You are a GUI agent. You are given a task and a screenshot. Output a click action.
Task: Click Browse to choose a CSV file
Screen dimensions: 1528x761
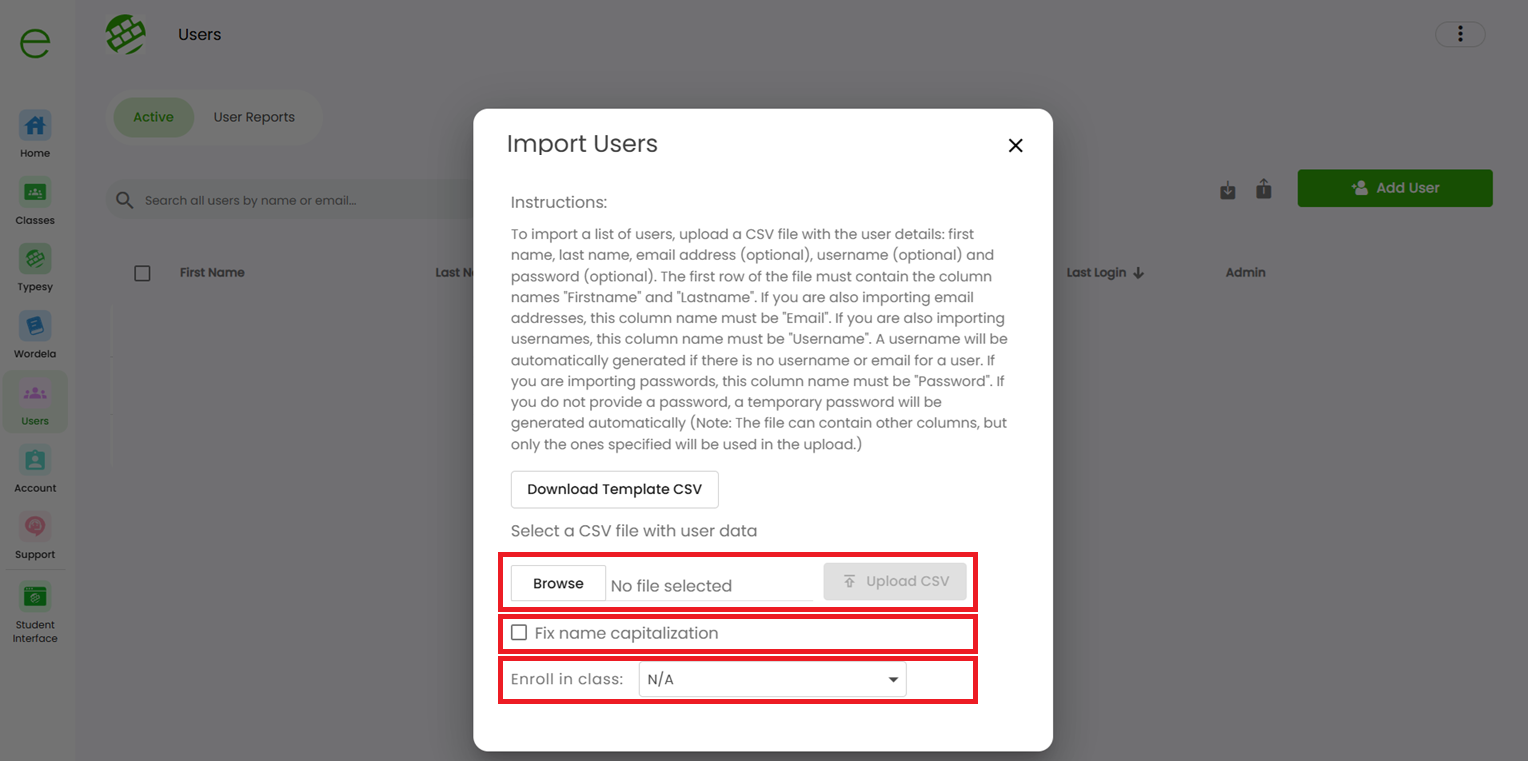[558, 583]
